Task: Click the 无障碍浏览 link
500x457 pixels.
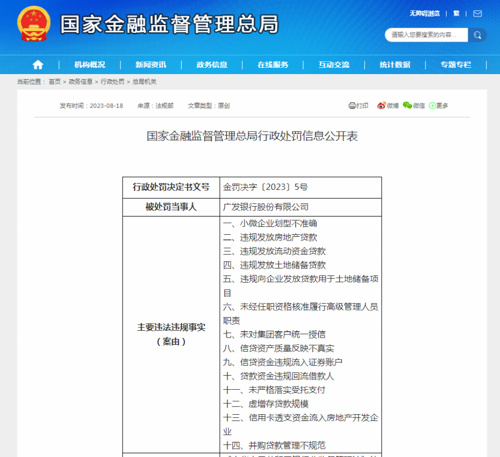Action: [425, 13]
